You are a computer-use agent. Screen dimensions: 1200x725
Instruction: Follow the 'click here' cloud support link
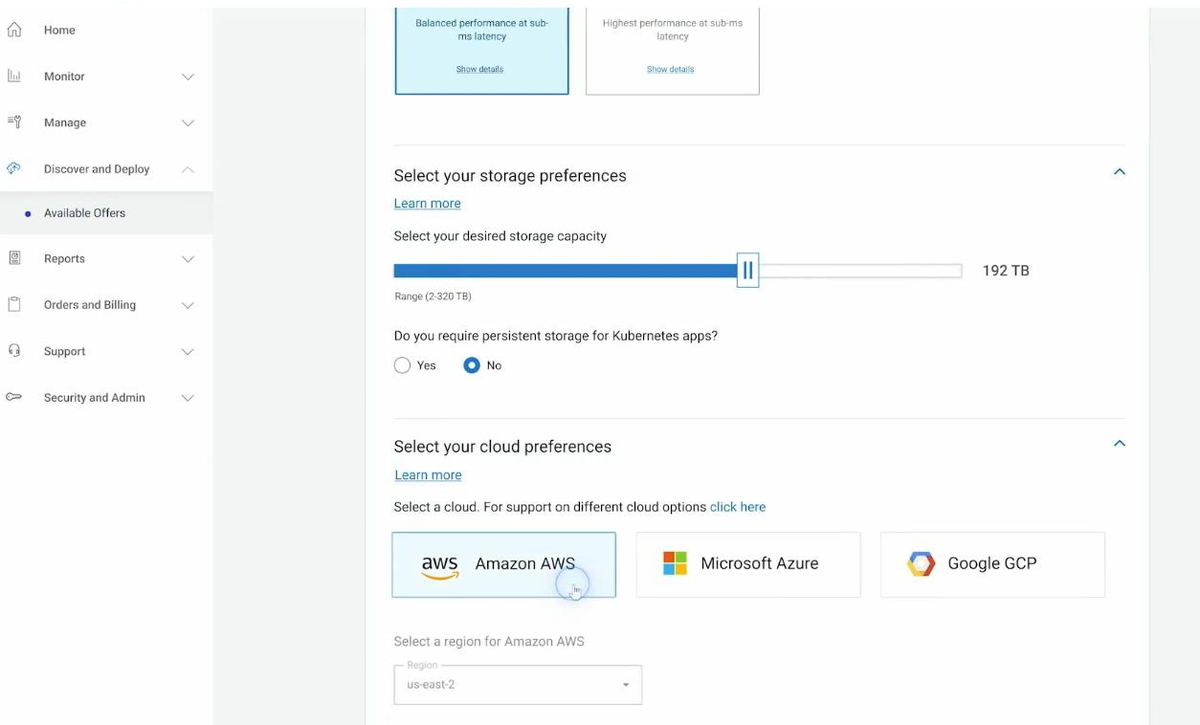click(738, 507)
